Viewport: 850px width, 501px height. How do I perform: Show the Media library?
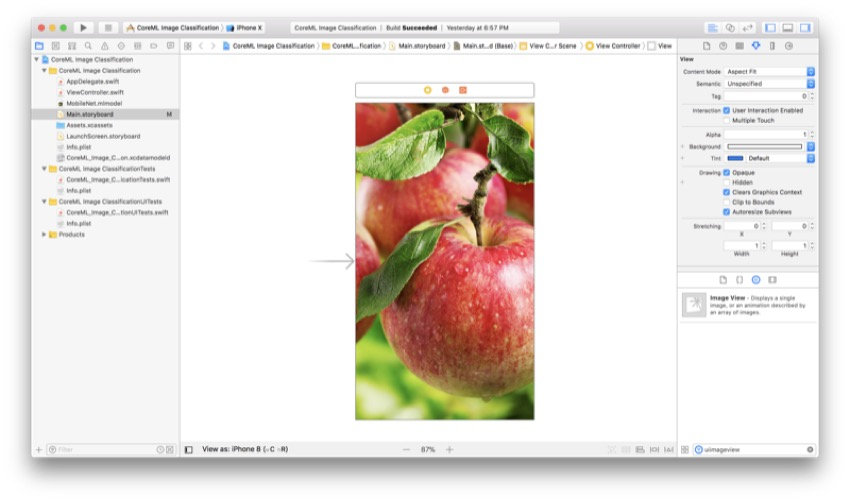pyautogui.click(x=772, y=280)
